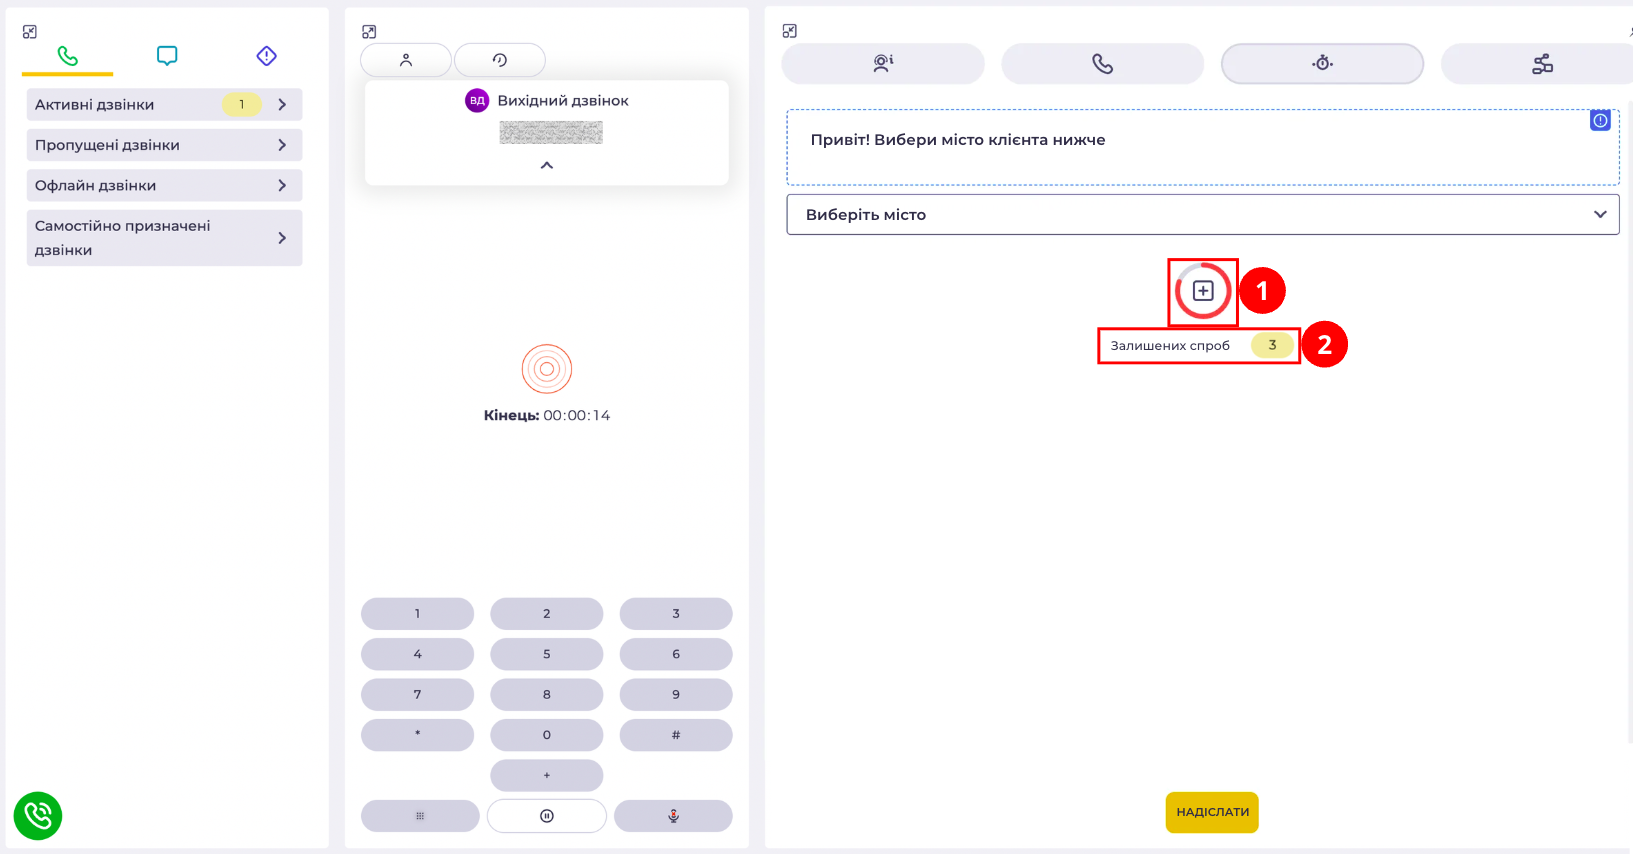Toggle microphone mute button

click(673, 816)
